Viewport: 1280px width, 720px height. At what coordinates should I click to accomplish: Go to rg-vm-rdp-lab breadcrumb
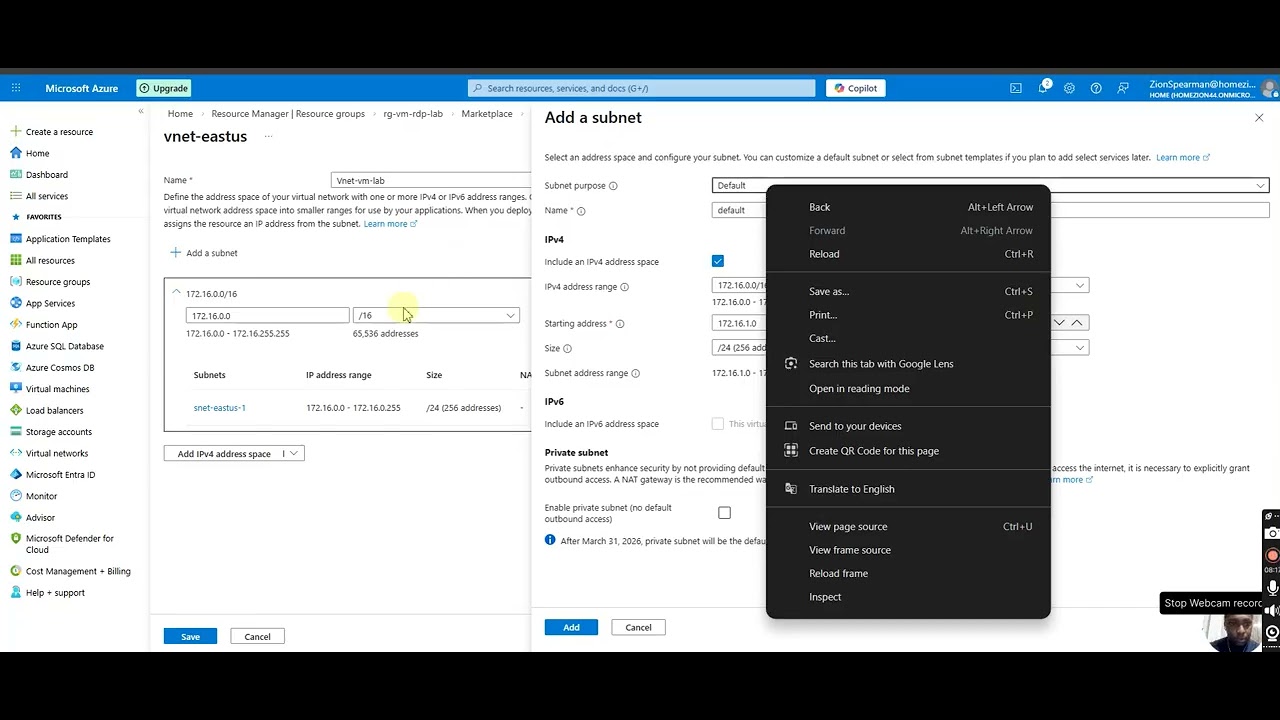[x=413, y=114]
